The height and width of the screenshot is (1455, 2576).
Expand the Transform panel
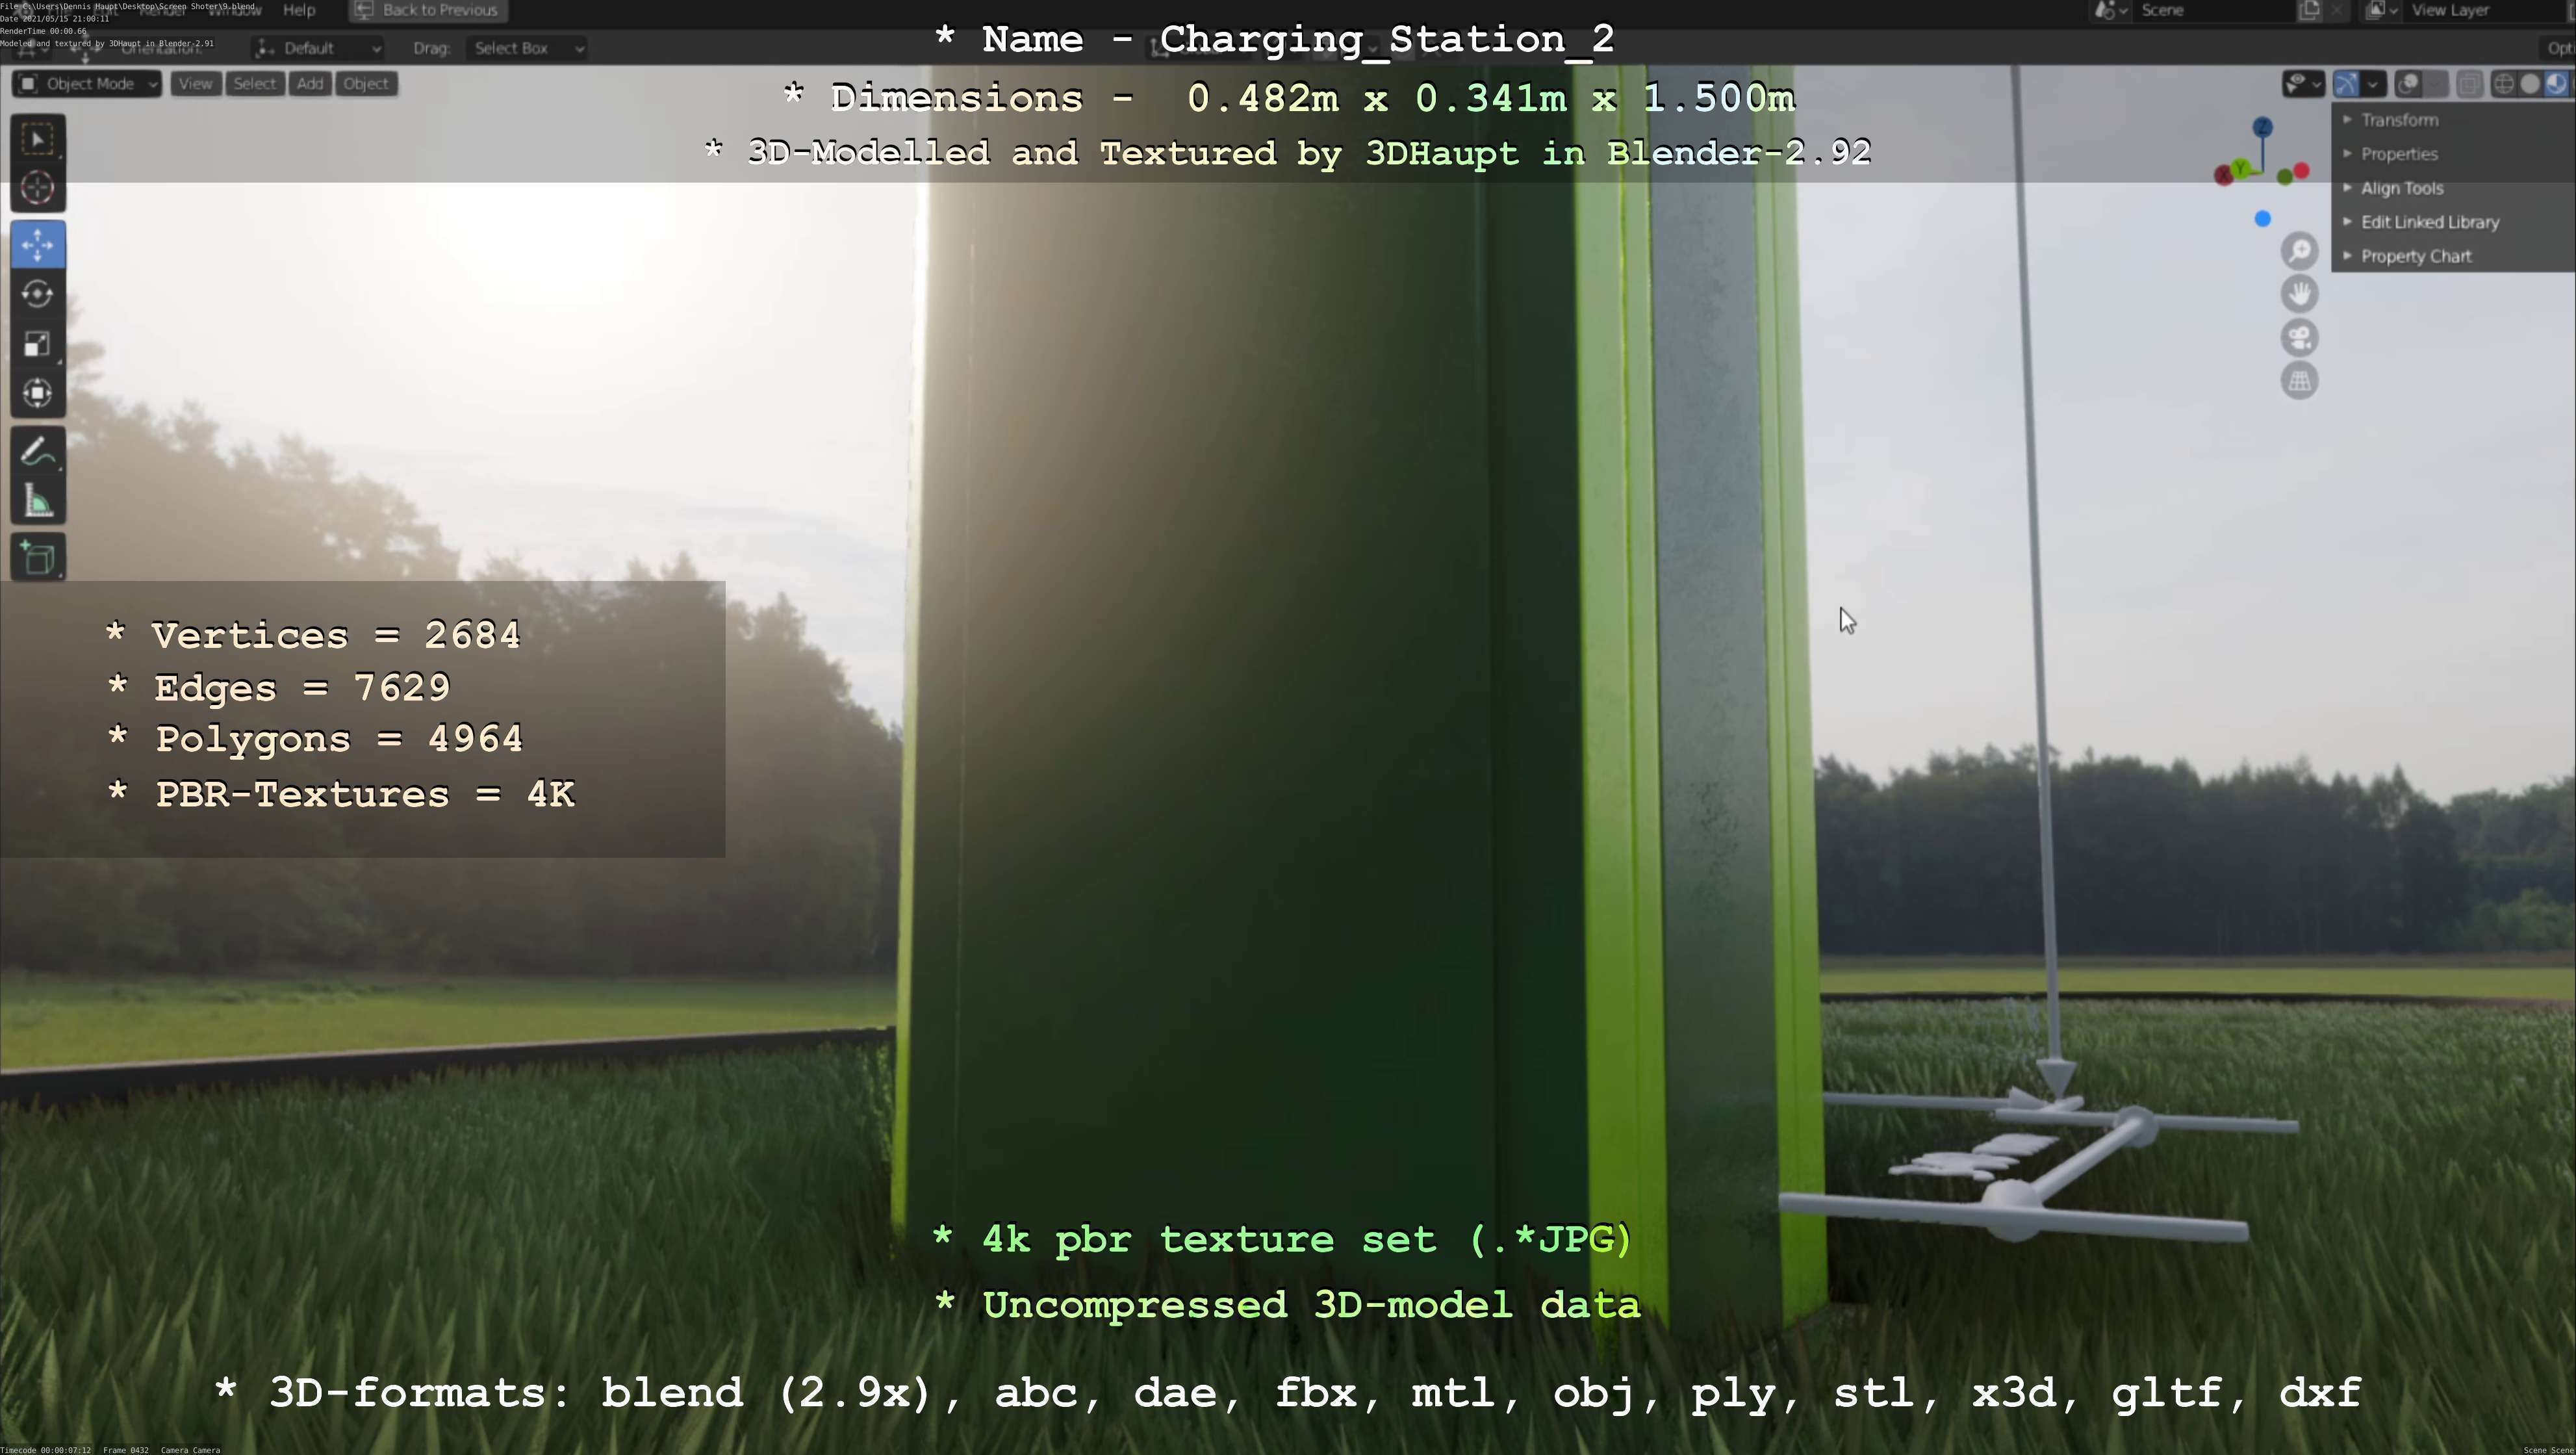coord(2399,120)
